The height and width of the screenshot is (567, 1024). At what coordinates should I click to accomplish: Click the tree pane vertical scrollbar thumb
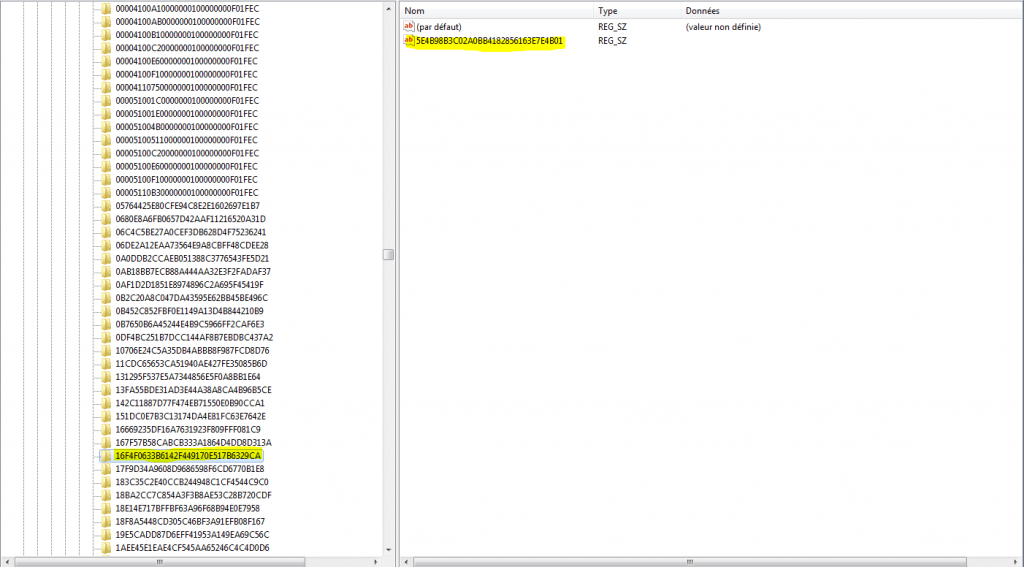(389, 255)
